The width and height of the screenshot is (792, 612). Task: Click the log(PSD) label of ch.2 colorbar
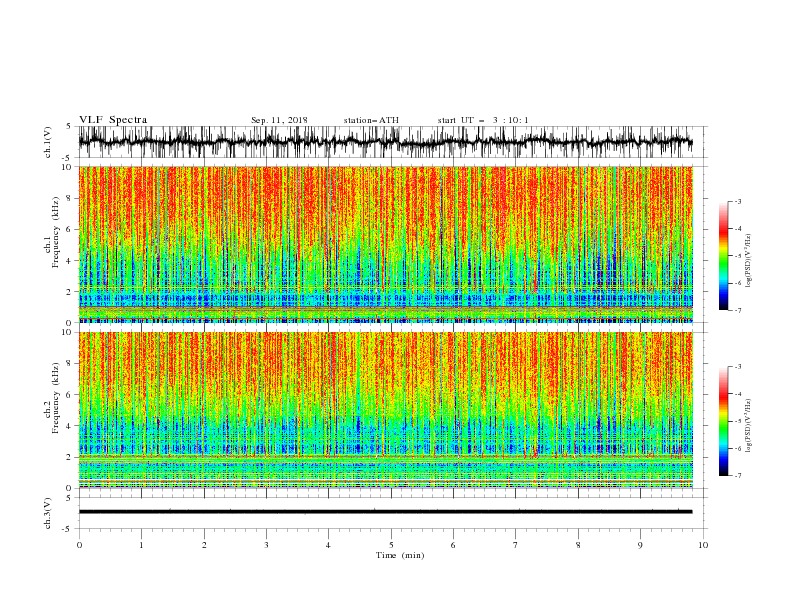[x=748, y=426]
